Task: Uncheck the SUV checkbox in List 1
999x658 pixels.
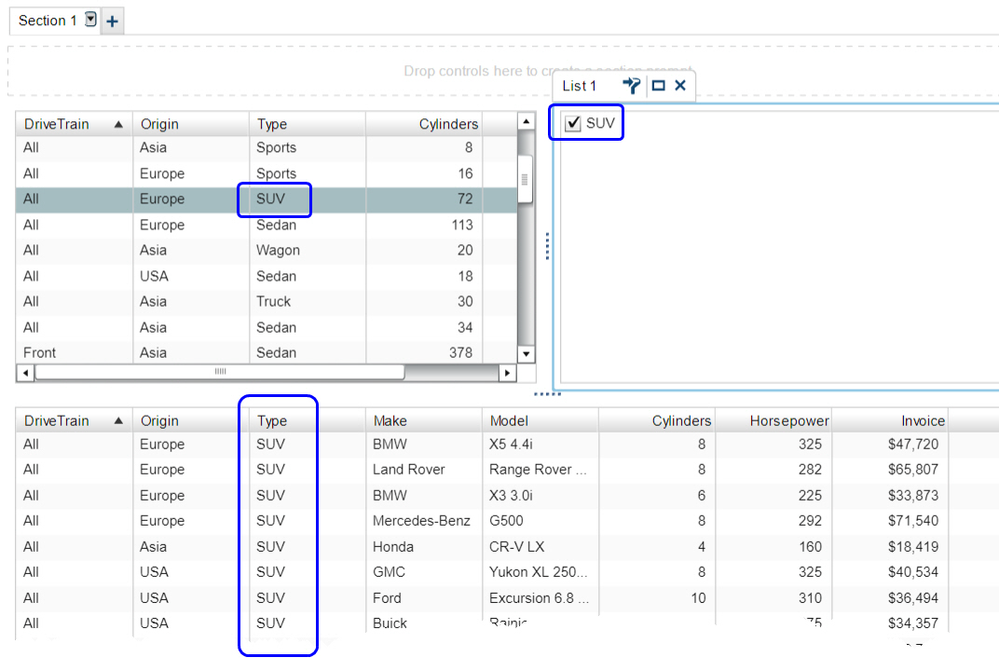Action: 573,123
